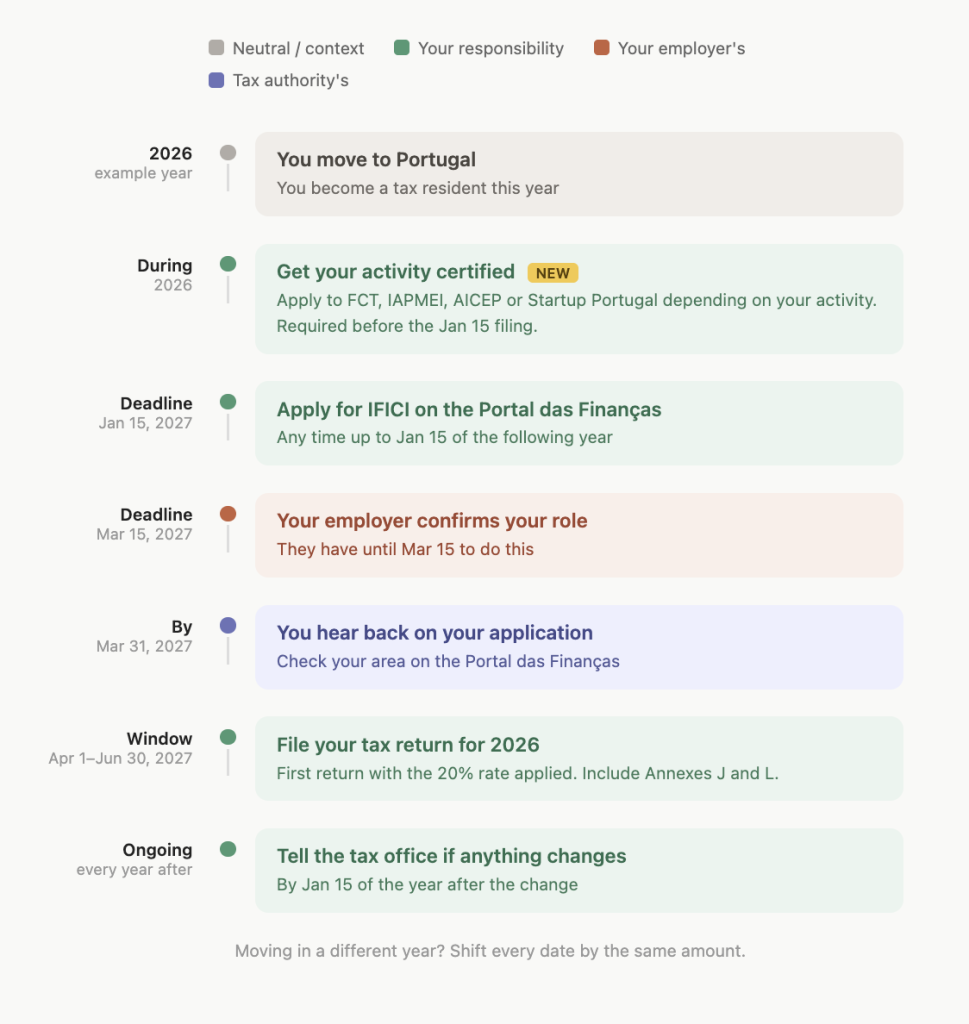Select the purple dot for Mar 31, 2027
The width and height of the screenshot is (969, 1024).
228,626
